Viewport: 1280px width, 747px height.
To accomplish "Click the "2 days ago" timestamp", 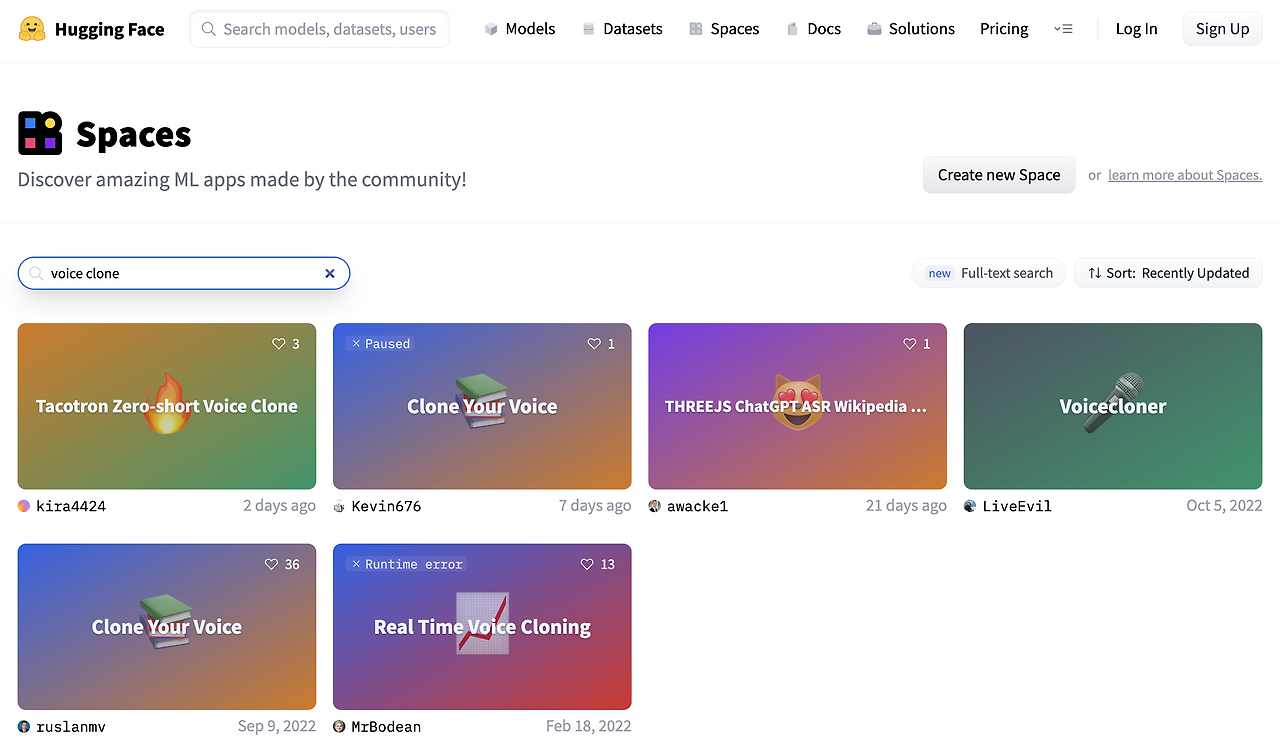I will coord(279,506).
